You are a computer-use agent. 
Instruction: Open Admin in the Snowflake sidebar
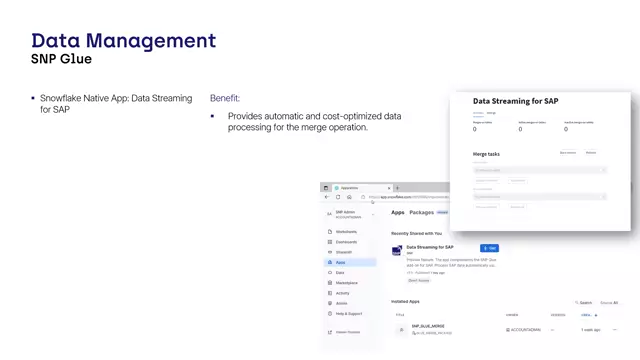(342, 303)
